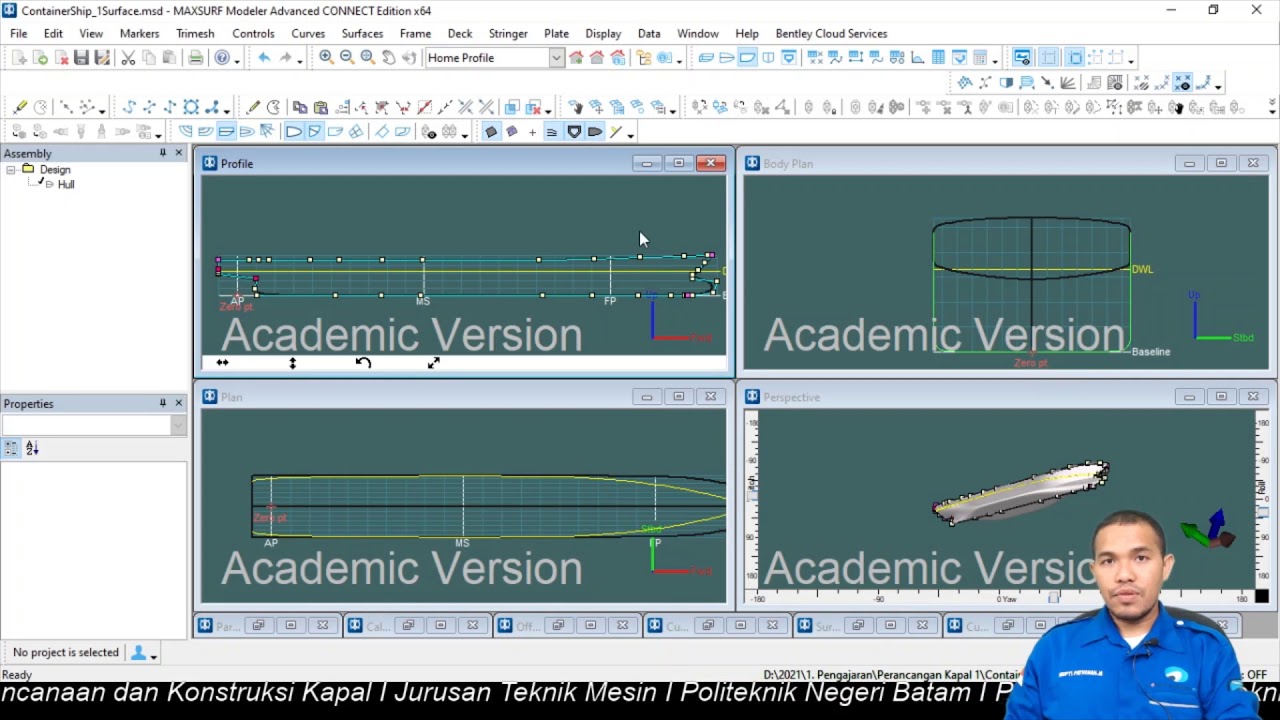Select the Hull item in Assembly tree
The height and width of the screenshot is (720, 1280).
[x=66, y=185]
